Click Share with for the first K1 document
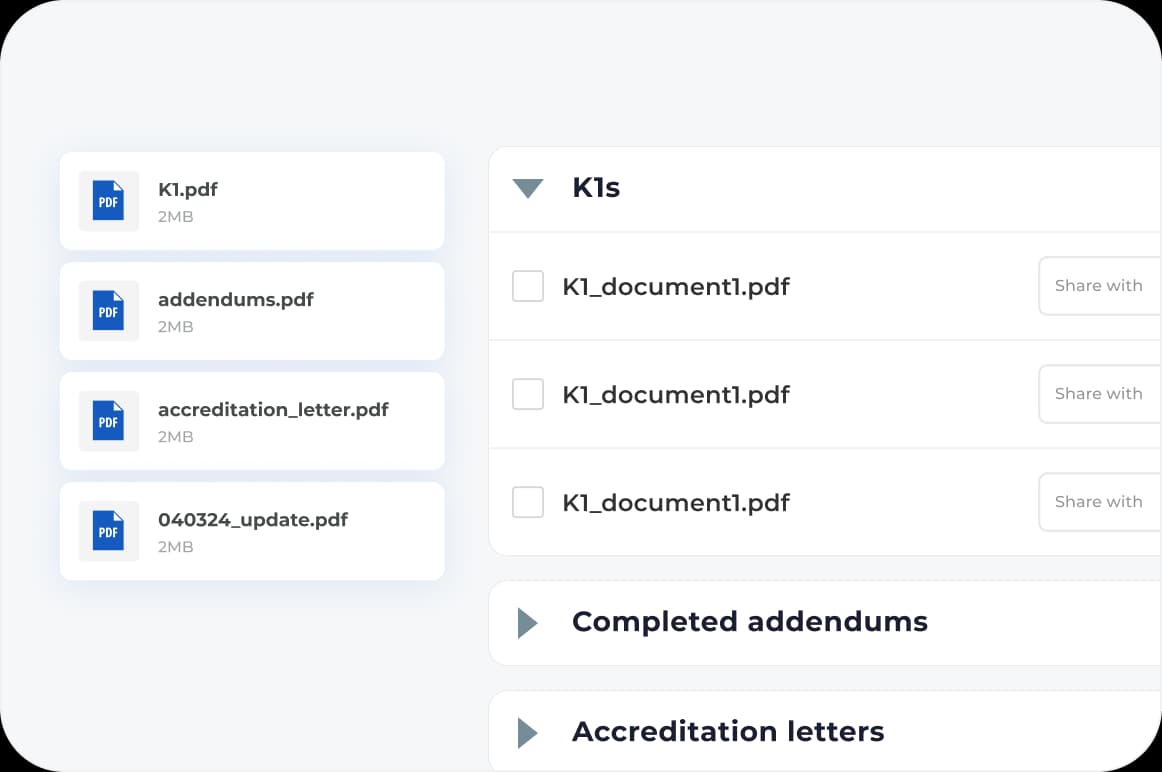Screen dimensions: 1162x772 point(1099,286)
